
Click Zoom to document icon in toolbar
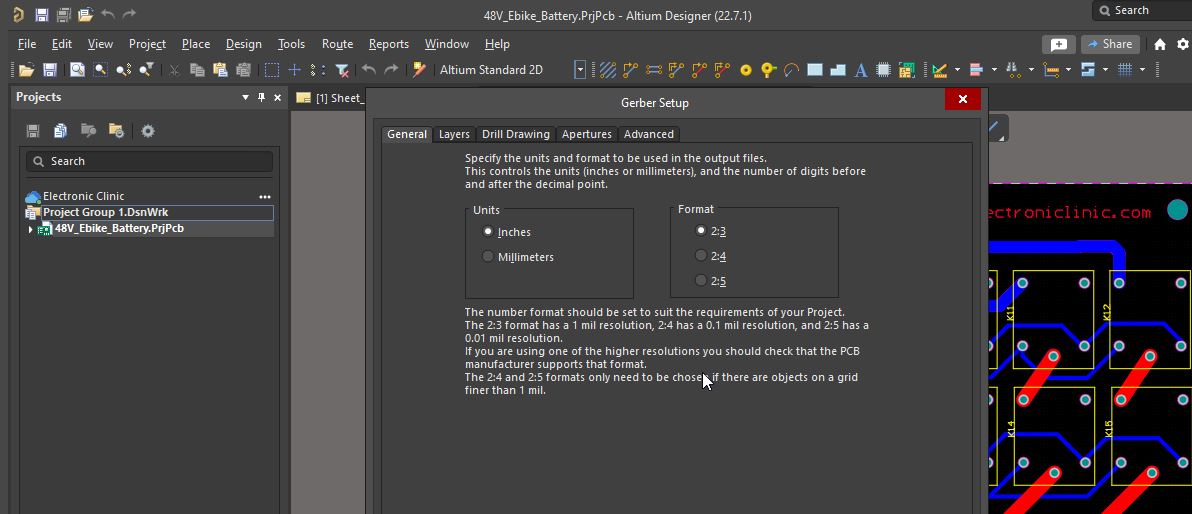77,70
